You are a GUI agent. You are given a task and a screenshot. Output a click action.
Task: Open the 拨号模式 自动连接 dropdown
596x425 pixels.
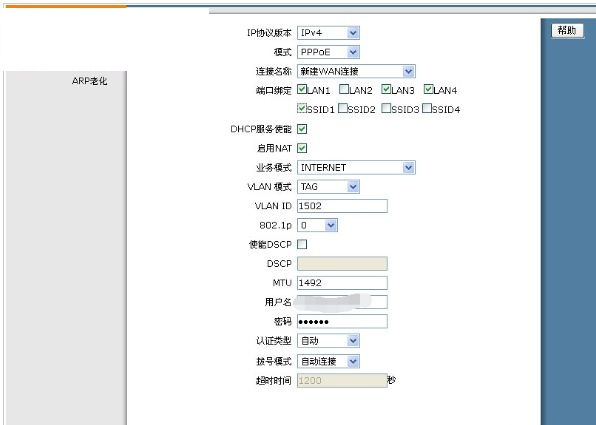point(328,361)
